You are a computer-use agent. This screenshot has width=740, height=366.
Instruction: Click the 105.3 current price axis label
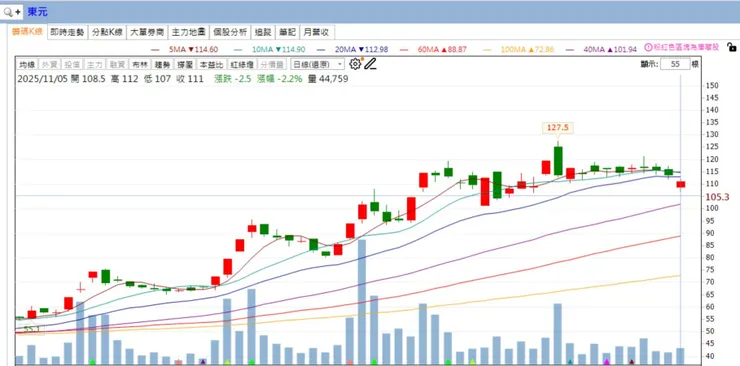[717, 197]
